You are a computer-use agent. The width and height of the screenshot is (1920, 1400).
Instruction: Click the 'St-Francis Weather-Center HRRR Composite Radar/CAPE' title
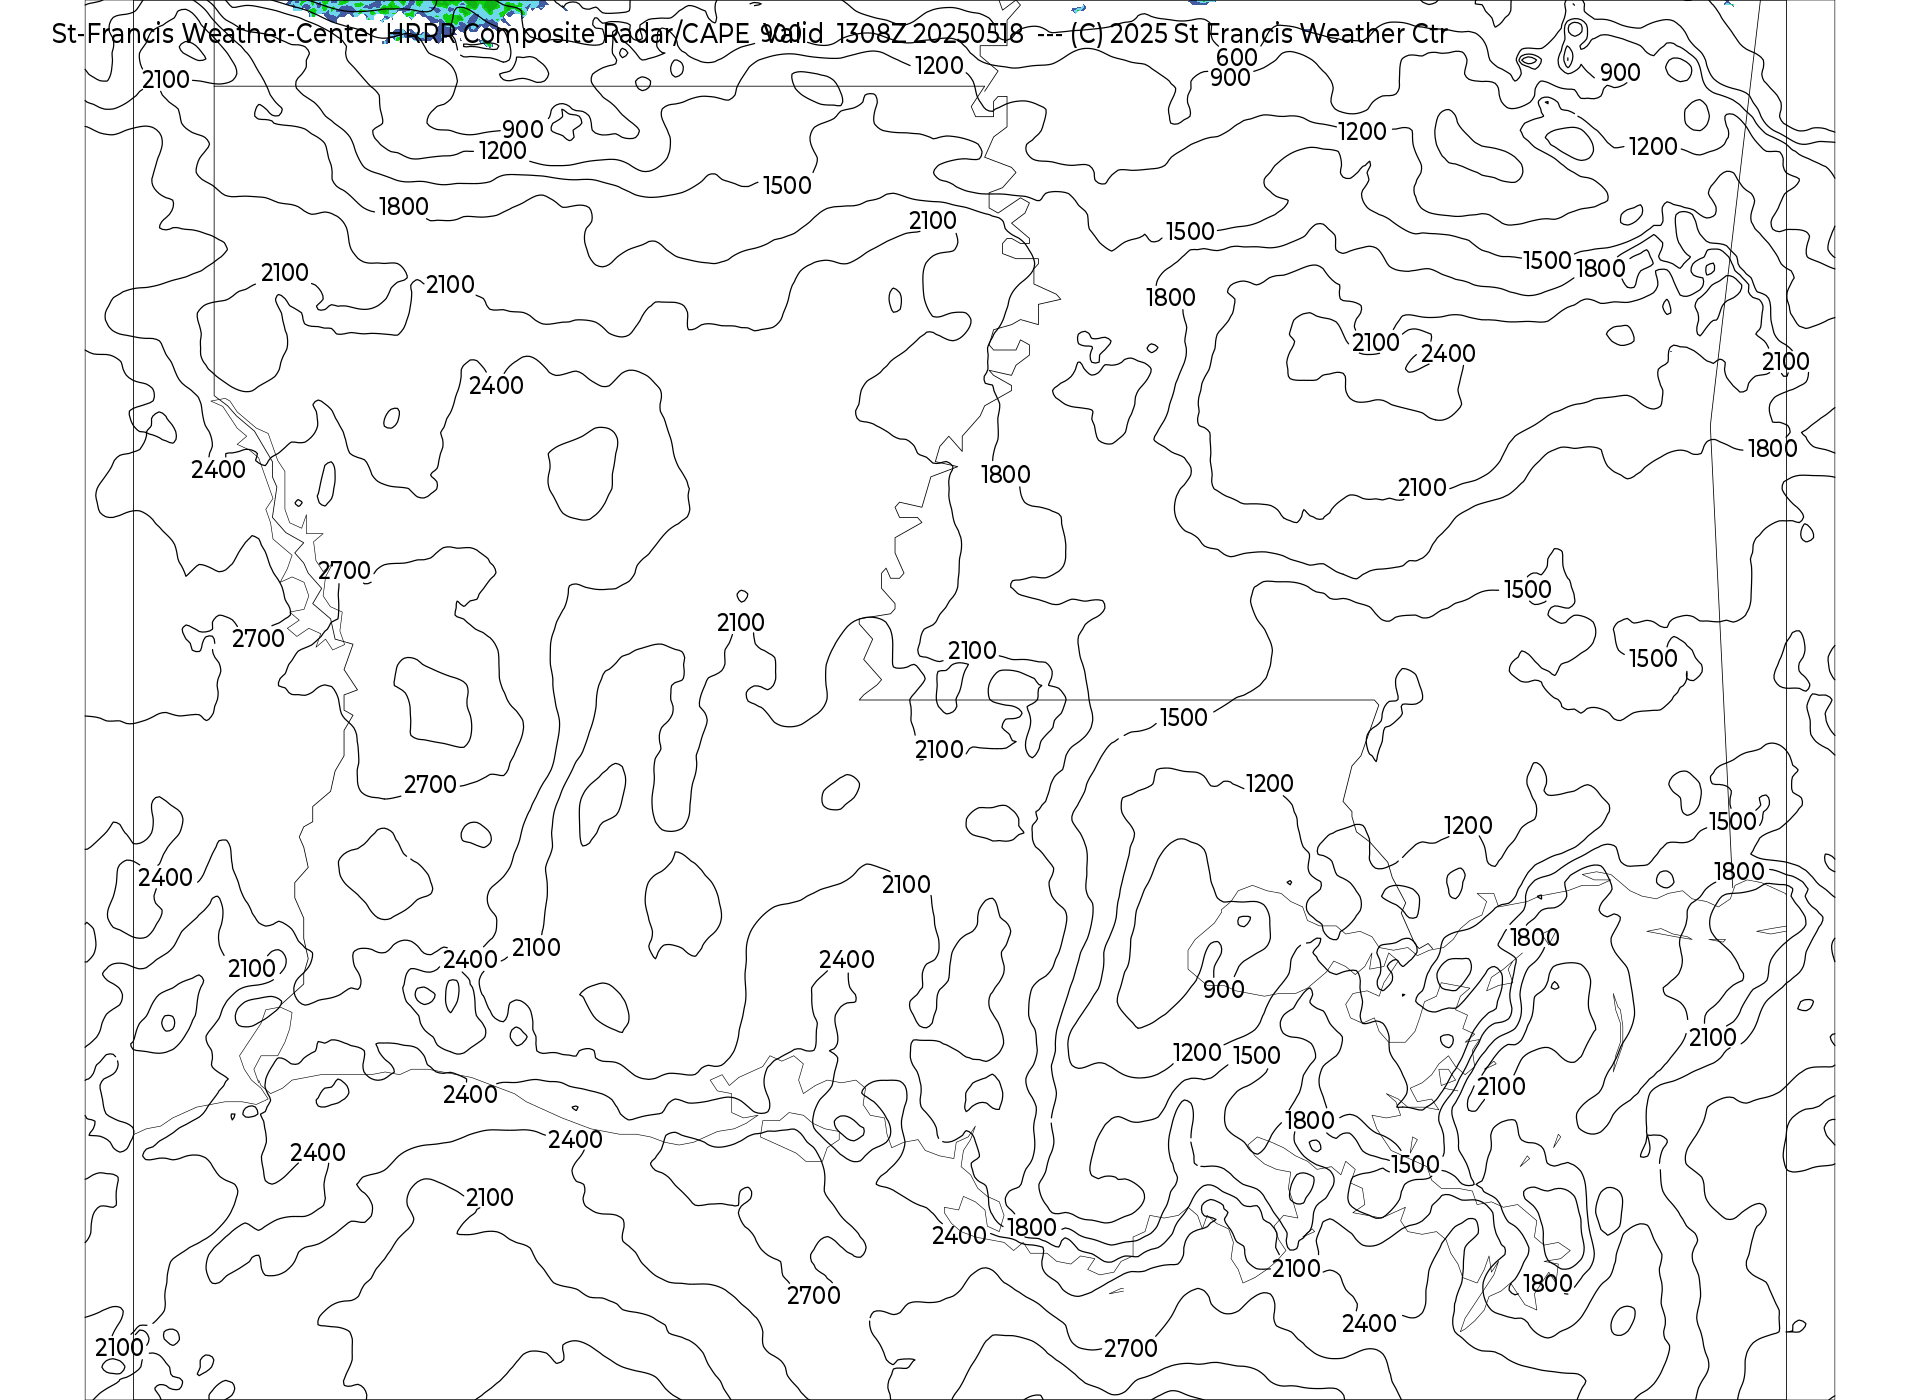click(x=401, y=34)
